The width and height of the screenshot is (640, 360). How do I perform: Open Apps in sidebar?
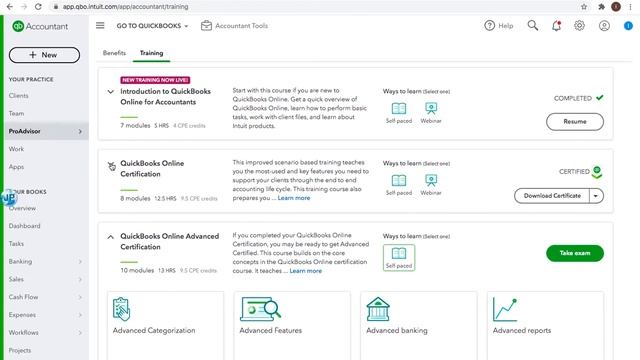(x=16, y=167)
